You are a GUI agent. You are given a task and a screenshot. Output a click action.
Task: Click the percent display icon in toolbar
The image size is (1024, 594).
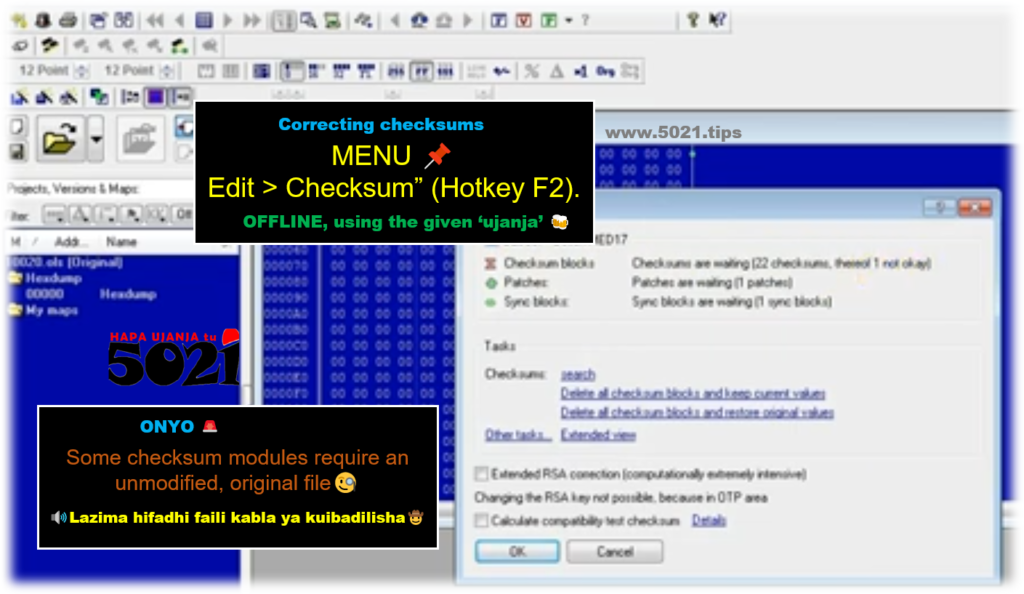[x=531, y=71]
